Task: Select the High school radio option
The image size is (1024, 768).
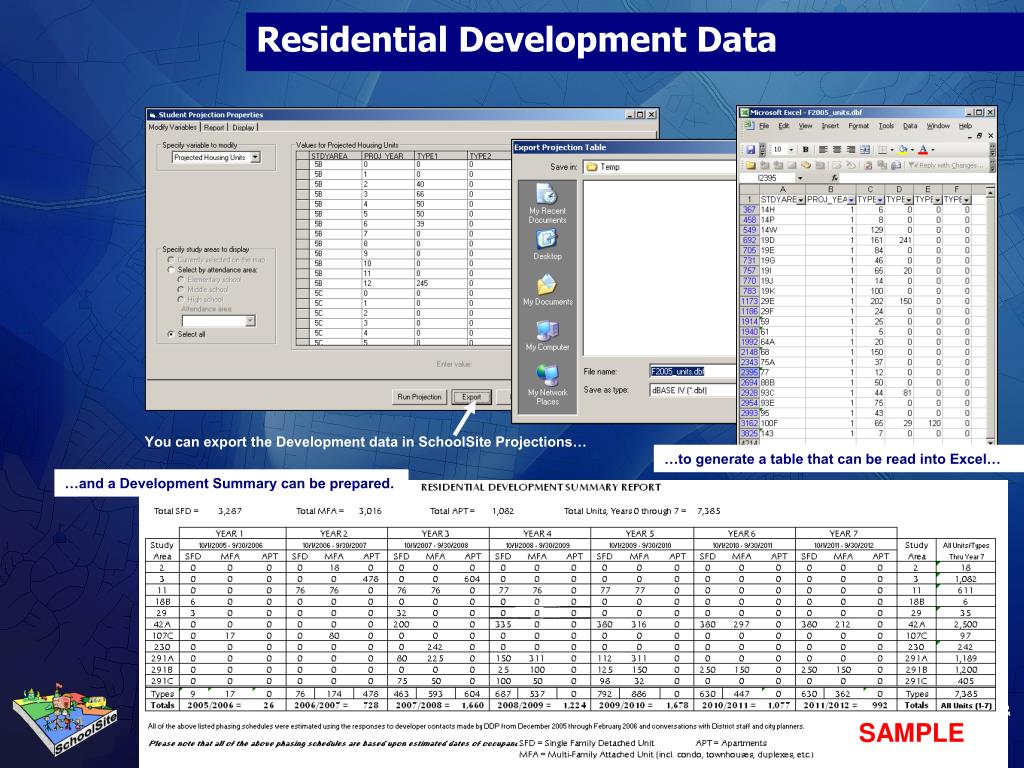Action: point(181,299)
